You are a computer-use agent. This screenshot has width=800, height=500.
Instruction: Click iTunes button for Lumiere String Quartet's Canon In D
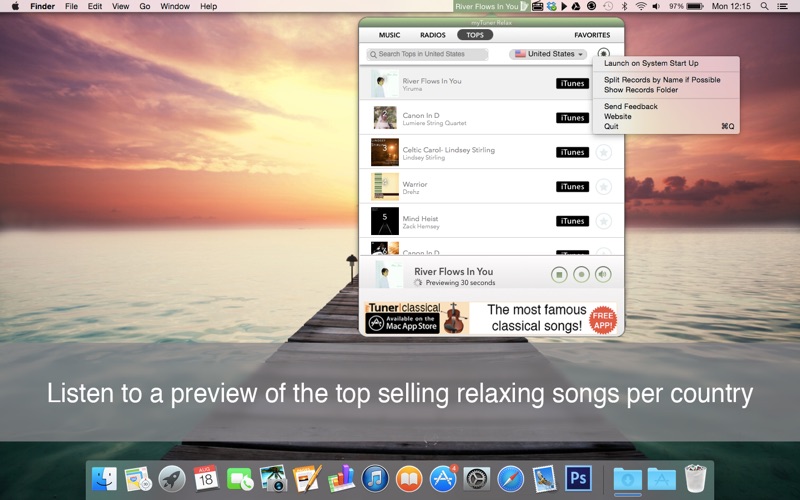click(x=572, y=118)
